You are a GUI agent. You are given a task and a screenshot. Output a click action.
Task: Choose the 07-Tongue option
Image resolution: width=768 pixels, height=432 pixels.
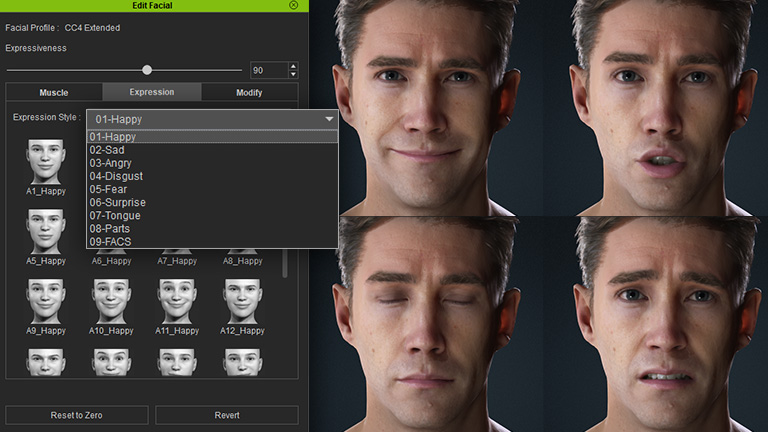pyautogui.click(x=115, y=215)
